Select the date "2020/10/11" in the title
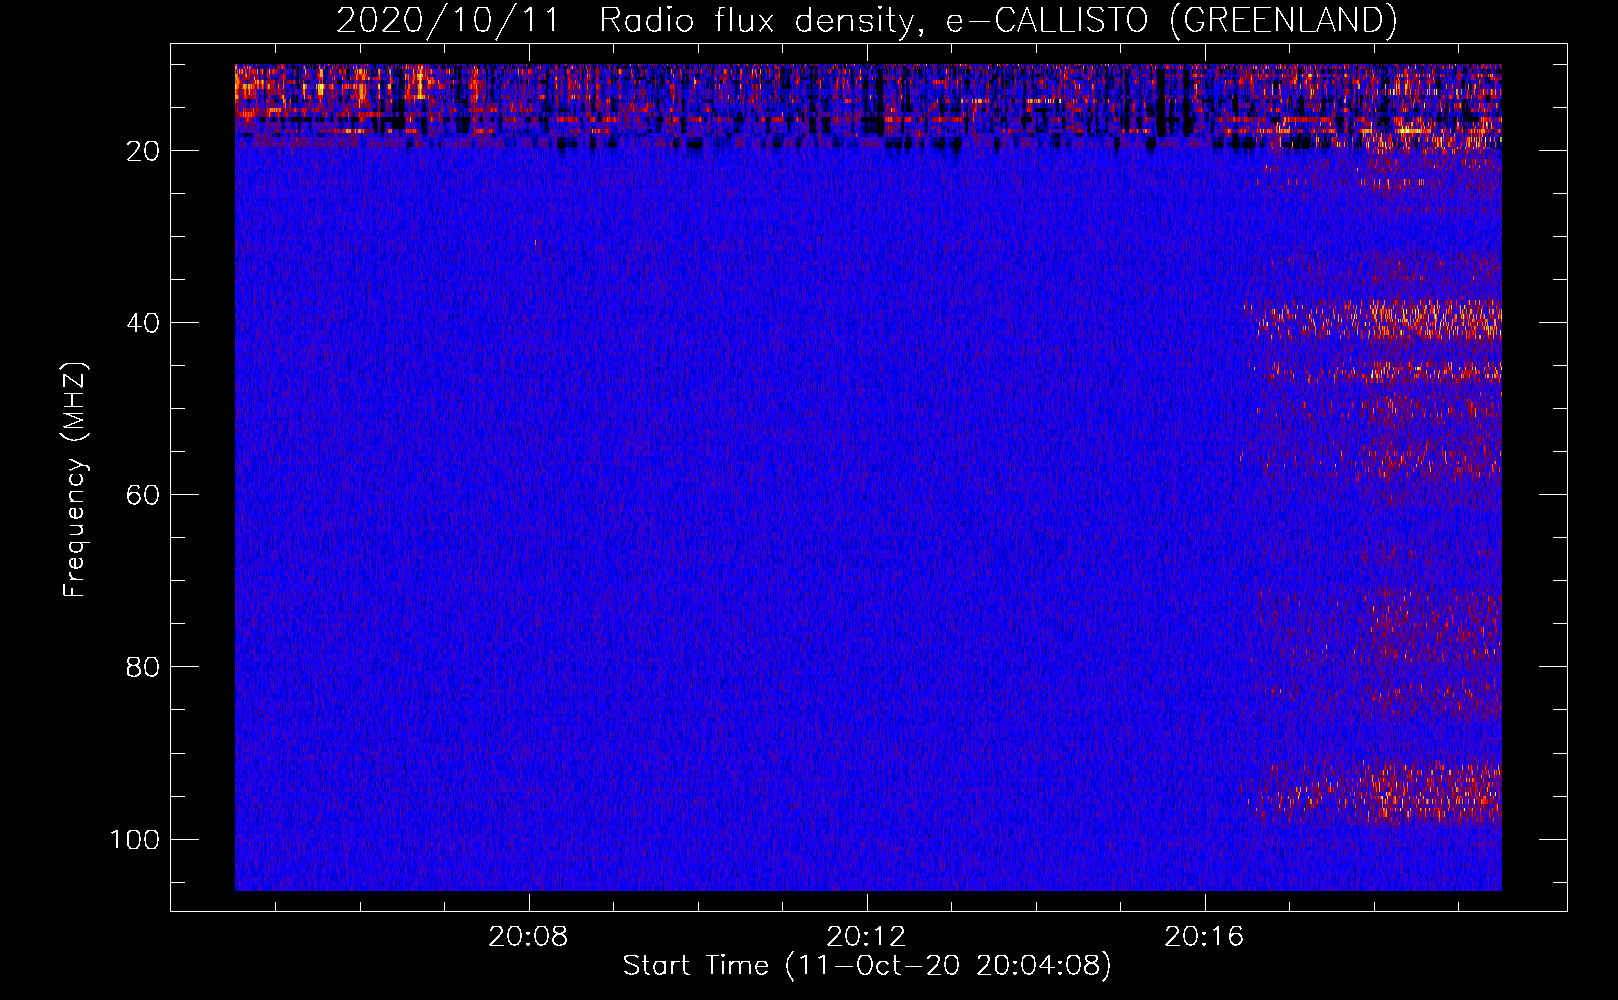This screenshot has height=1000, width=1618. [x=447, y=20]
